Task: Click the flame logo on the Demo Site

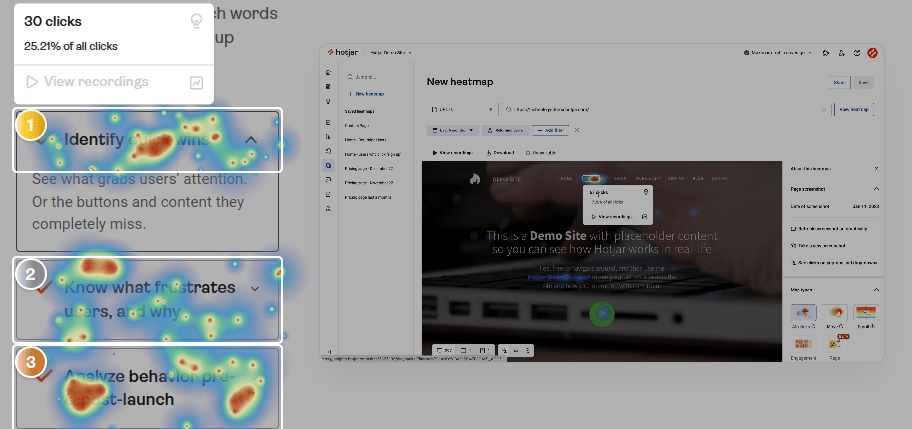Action: click(475, 178)
